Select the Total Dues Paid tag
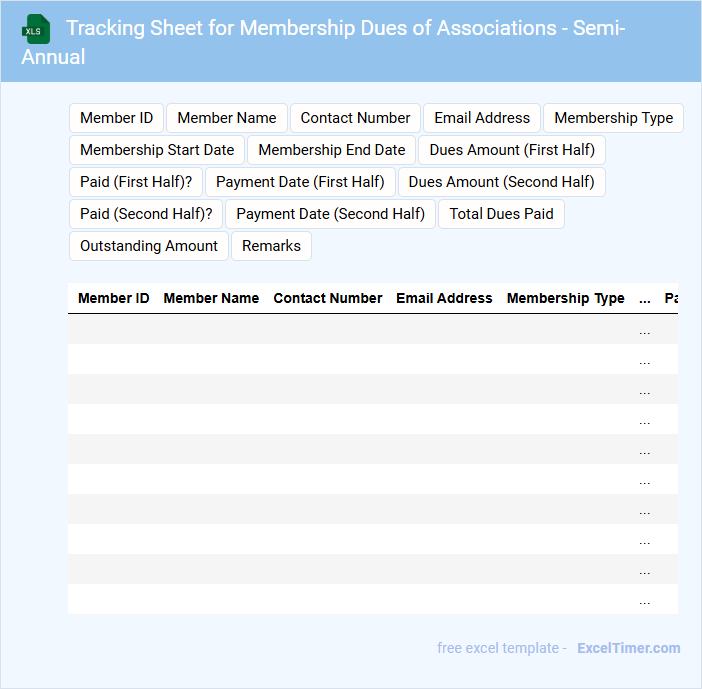The image size is (702, 689). click(501, 214)
